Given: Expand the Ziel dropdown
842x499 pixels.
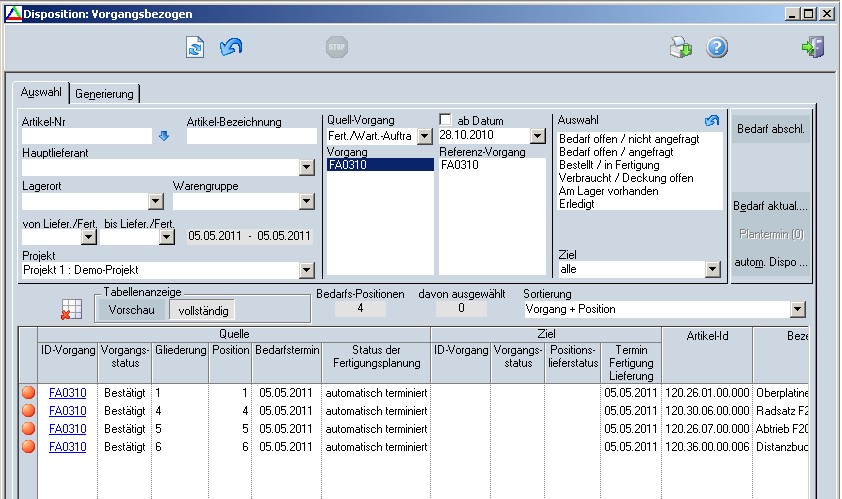Looking at the screenshot, I should point(712,269).
